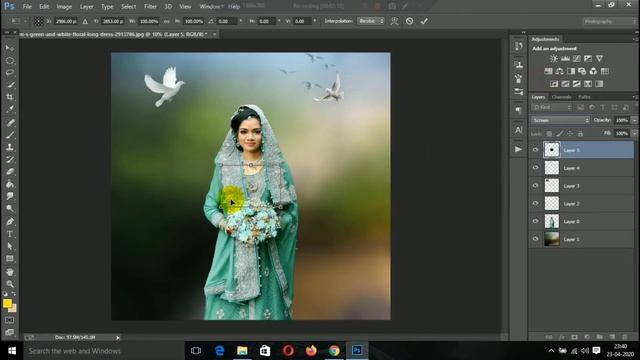The image size is (640, 360).
Task: Select the Move tool
Action: (9, 48)
